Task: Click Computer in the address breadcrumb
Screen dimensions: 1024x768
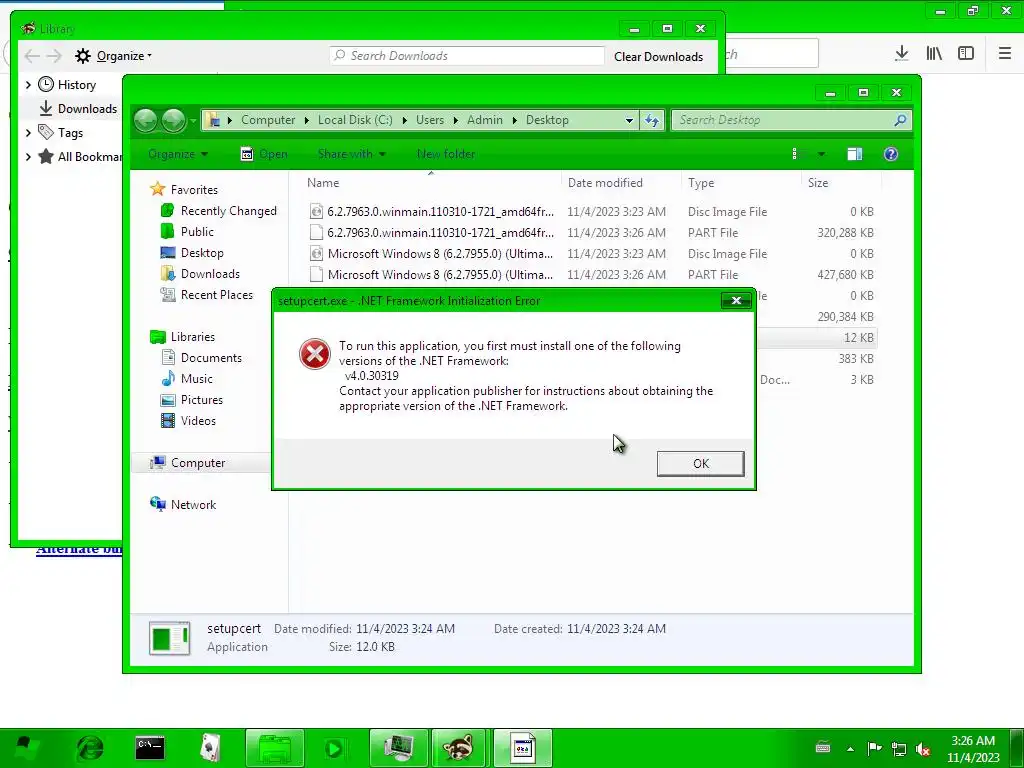Action: tap(268, 120)
